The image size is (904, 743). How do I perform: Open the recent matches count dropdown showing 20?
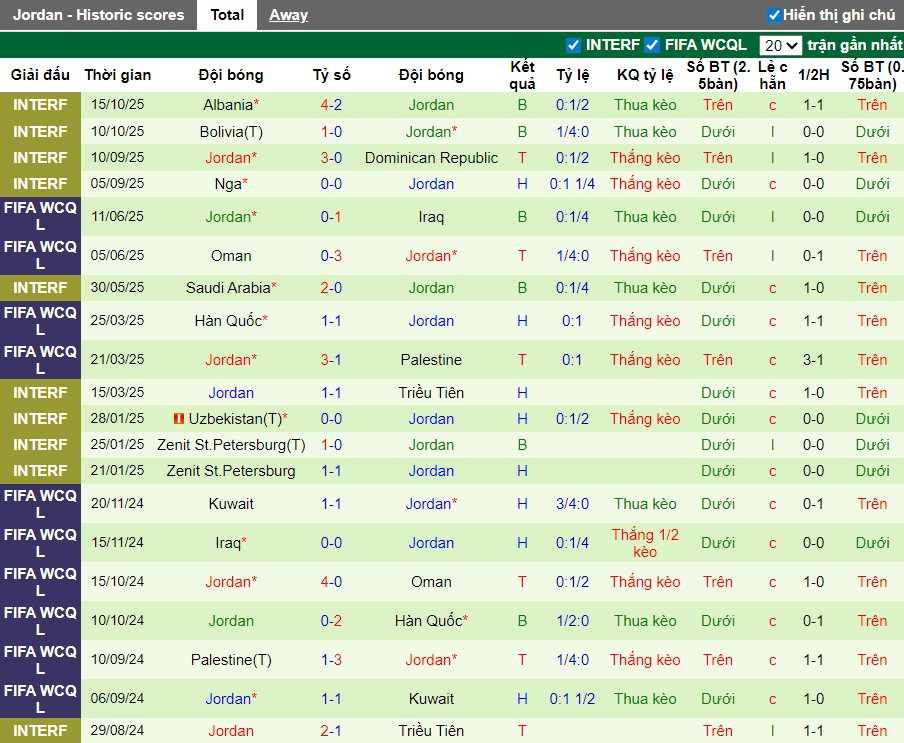tap(780, 45)
